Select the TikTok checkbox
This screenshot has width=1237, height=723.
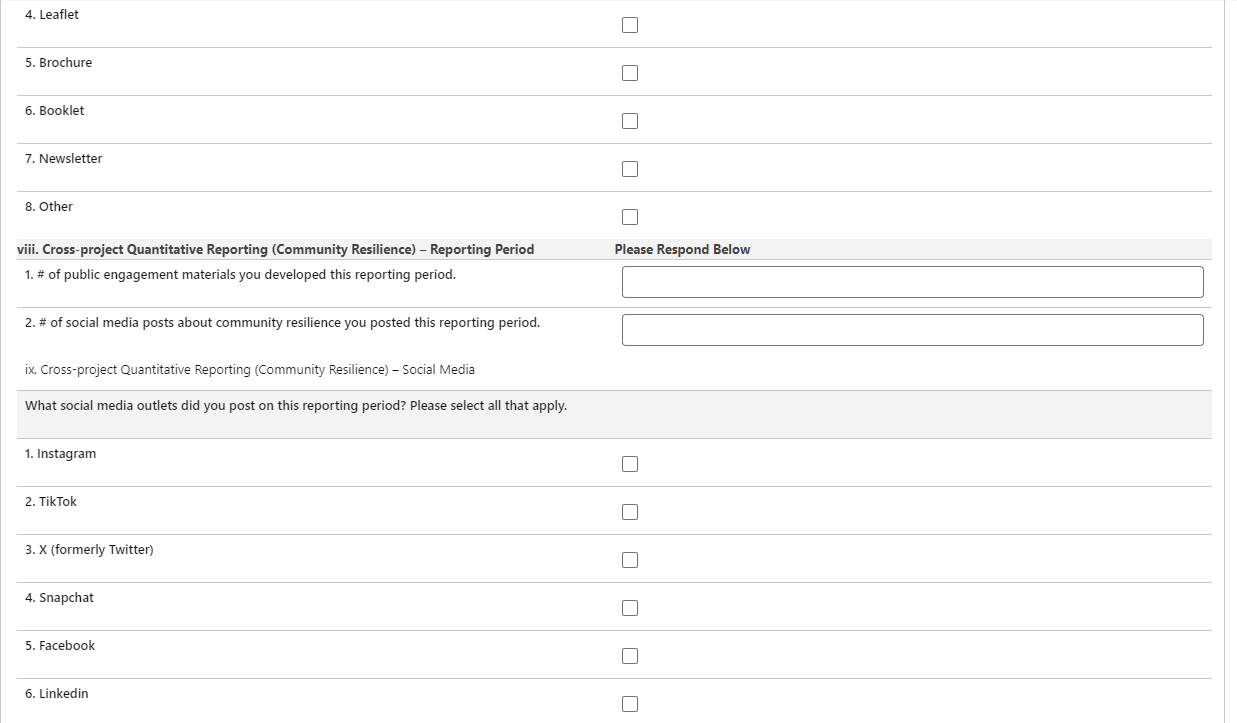630,512
